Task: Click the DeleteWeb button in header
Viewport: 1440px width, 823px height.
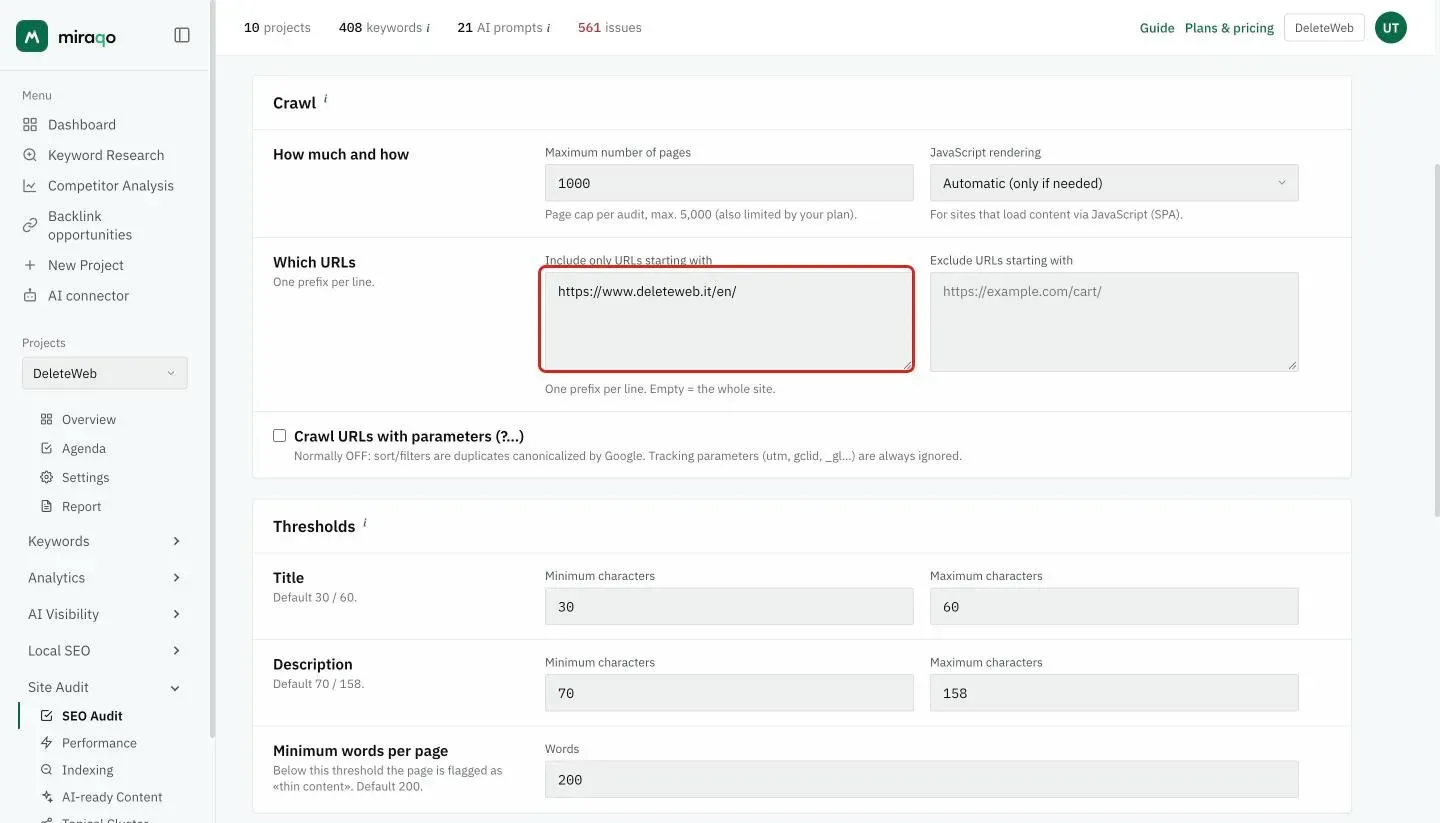Action: tap(1324, 28)
